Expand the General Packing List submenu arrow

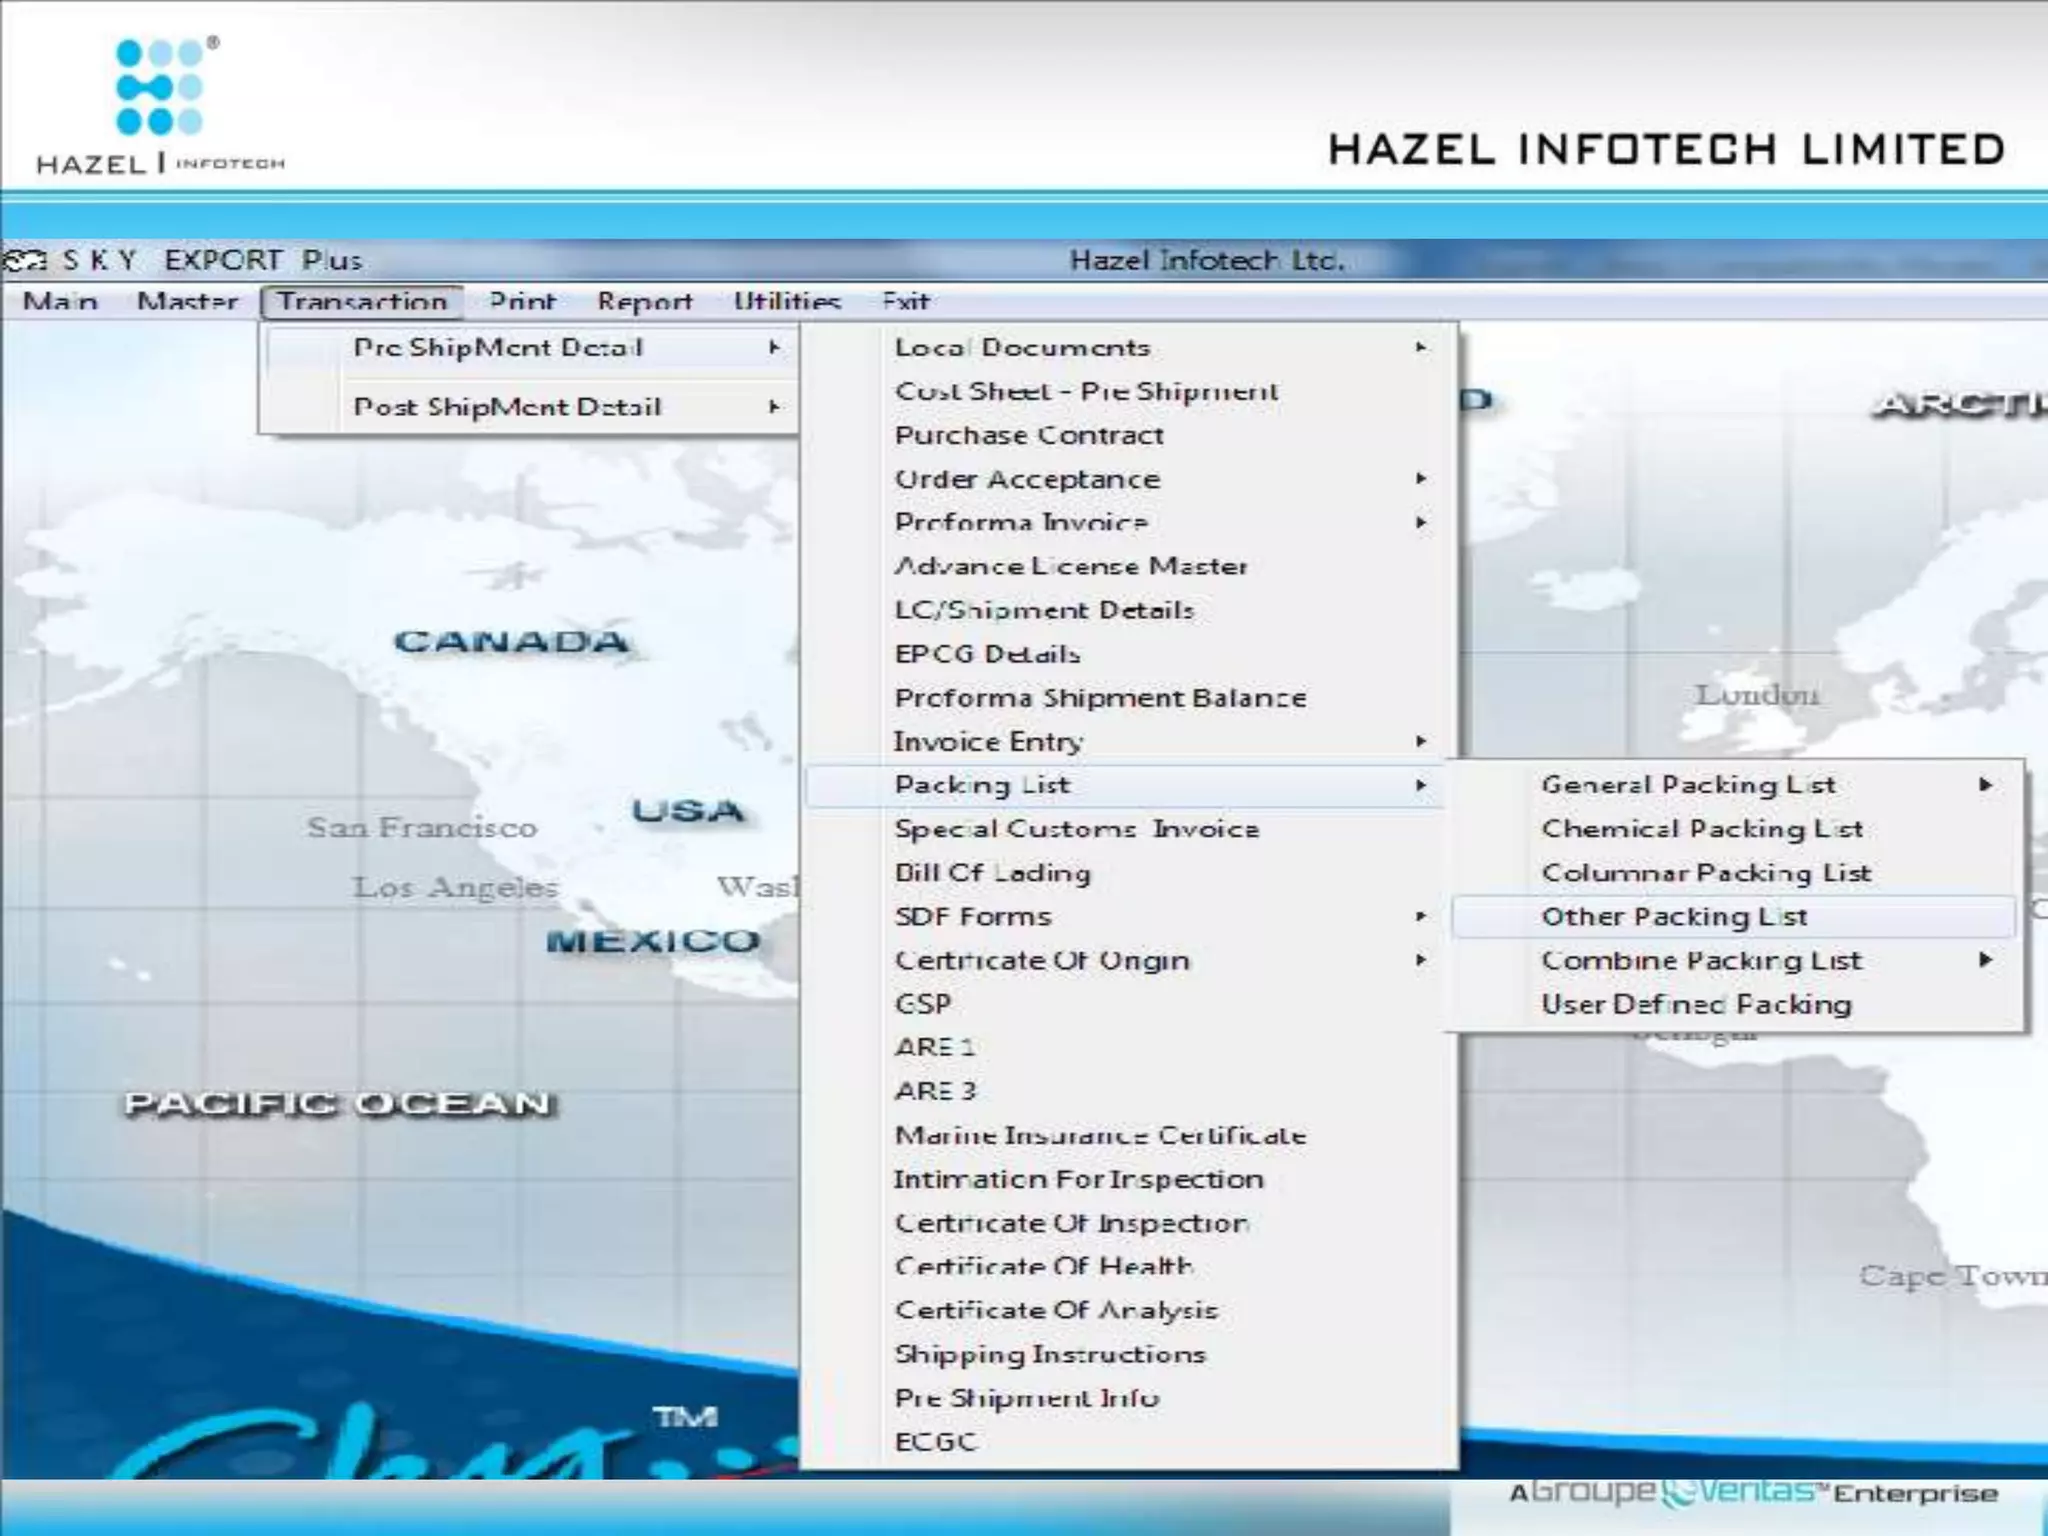tap(1985, 785)
